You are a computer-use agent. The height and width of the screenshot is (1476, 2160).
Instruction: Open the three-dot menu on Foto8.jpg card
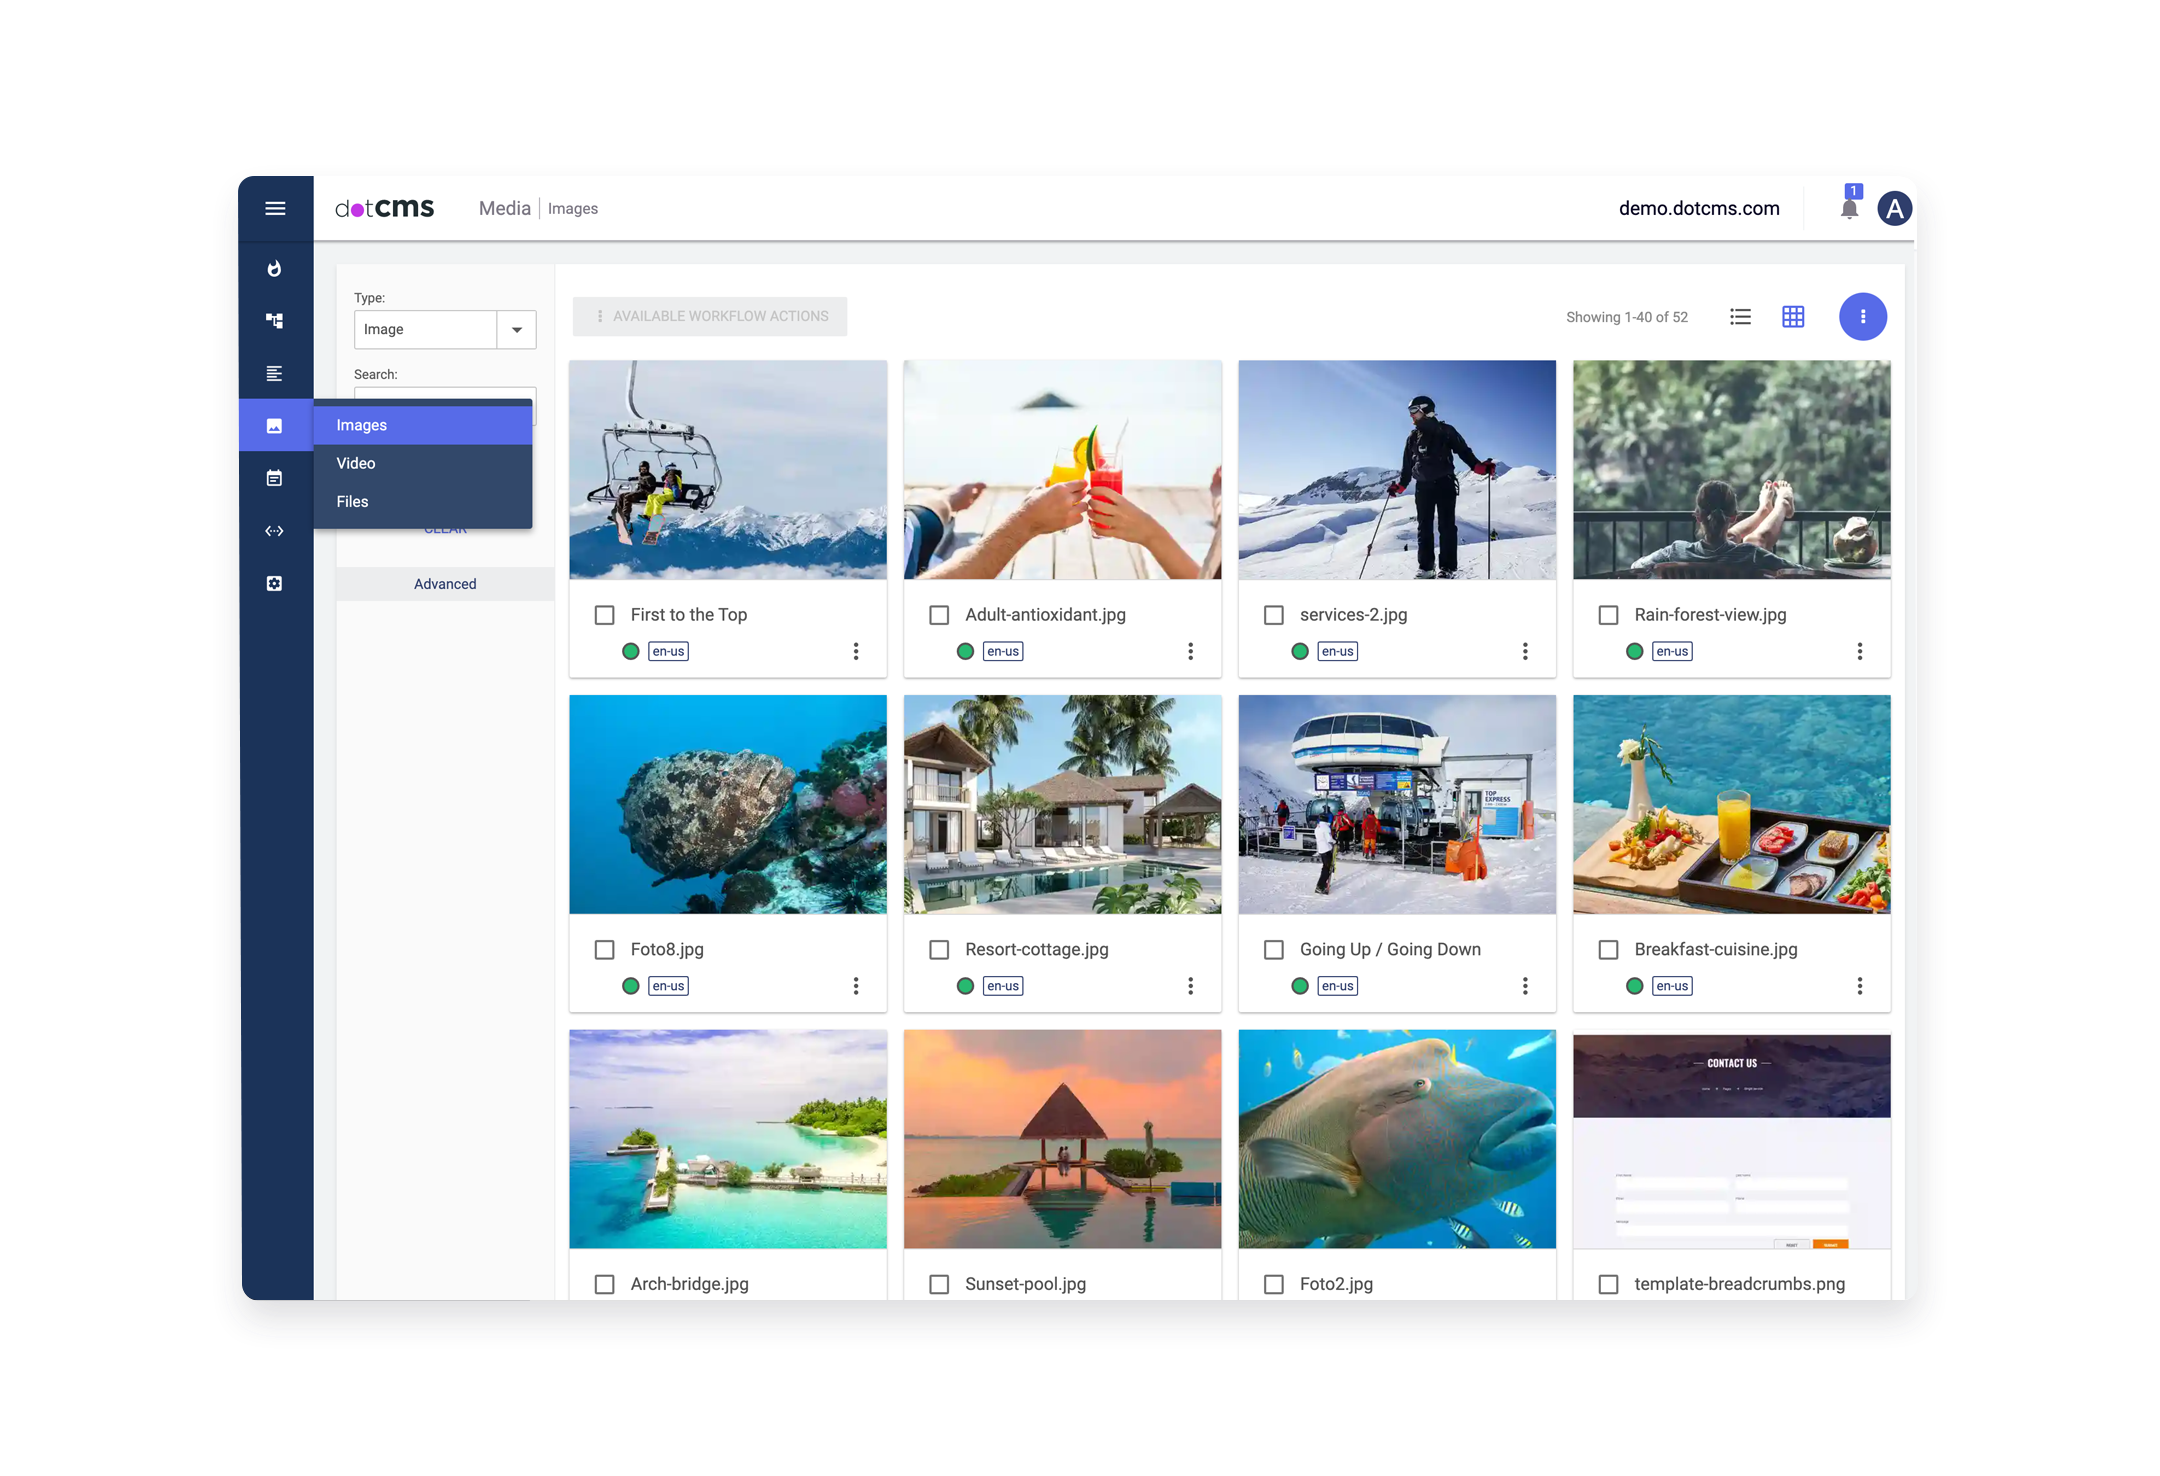[856, 987]
